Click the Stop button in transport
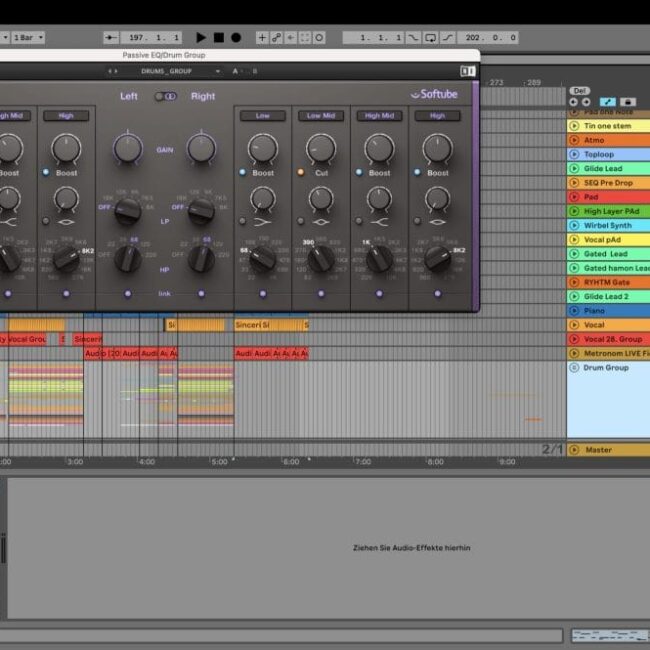Image resolution: width=650 pixels, height=650 pixels. pos(218,37)
